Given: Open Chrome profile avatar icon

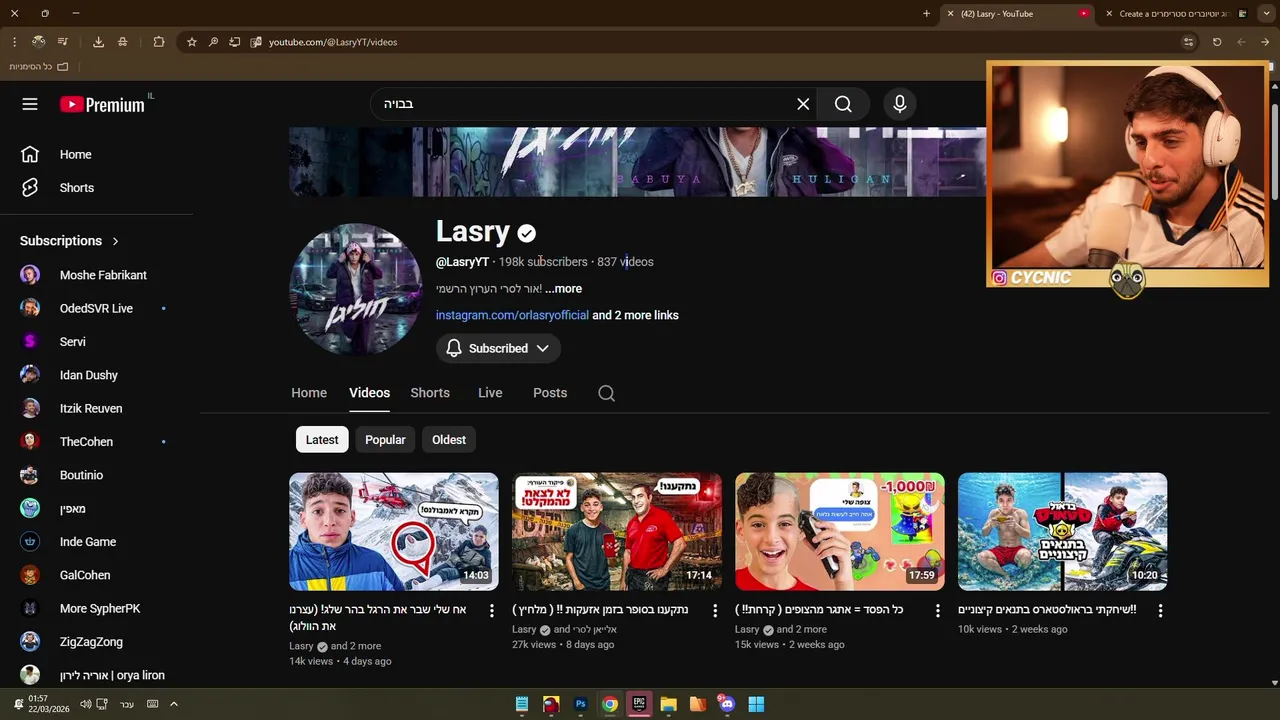Looking at the screenshot, I should (38, 42).
